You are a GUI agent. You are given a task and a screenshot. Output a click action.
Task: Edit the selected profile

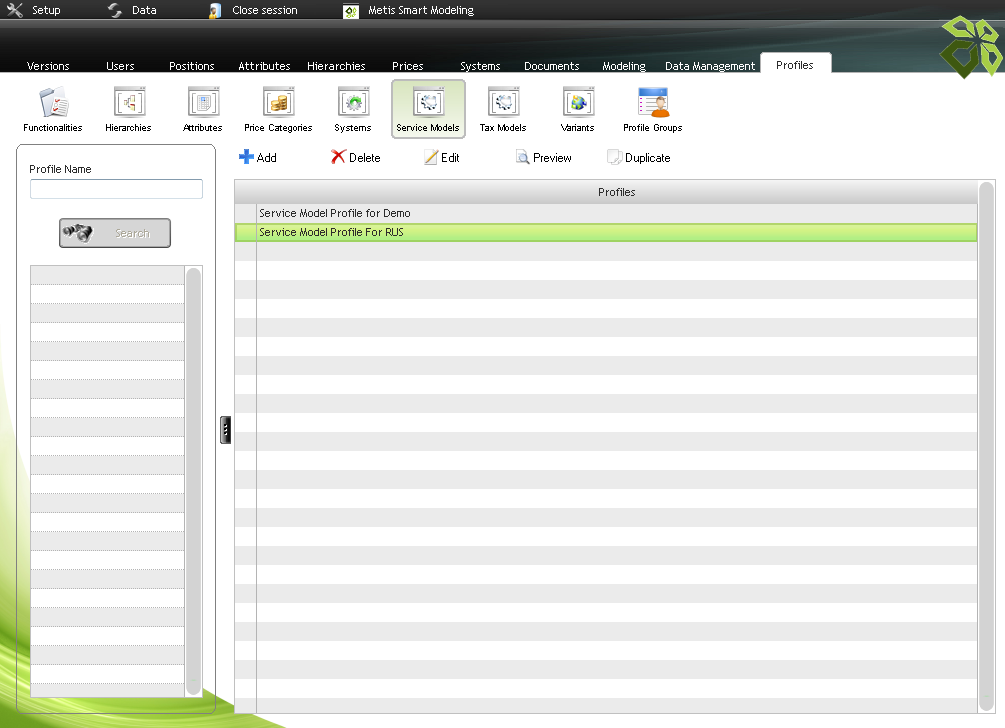[442, 157]
